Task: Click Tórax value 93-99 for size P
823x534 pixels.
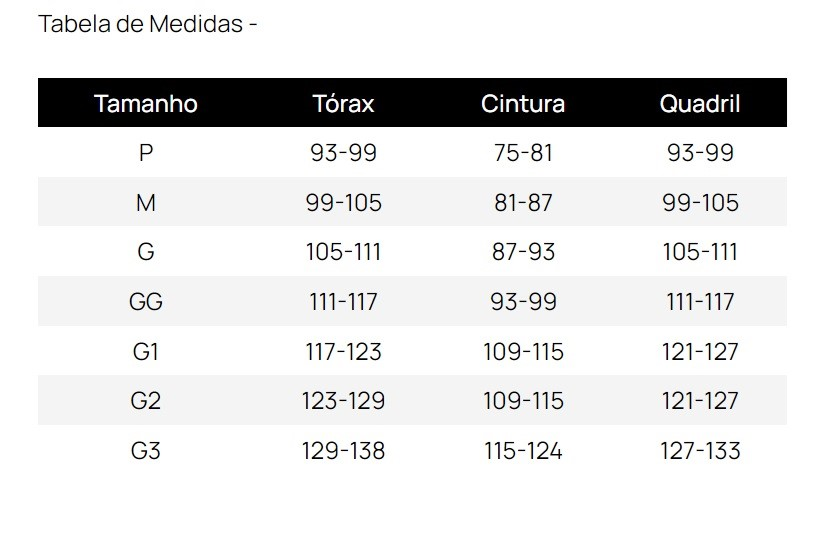Action: pyautogui.click(x=343, y=153)
